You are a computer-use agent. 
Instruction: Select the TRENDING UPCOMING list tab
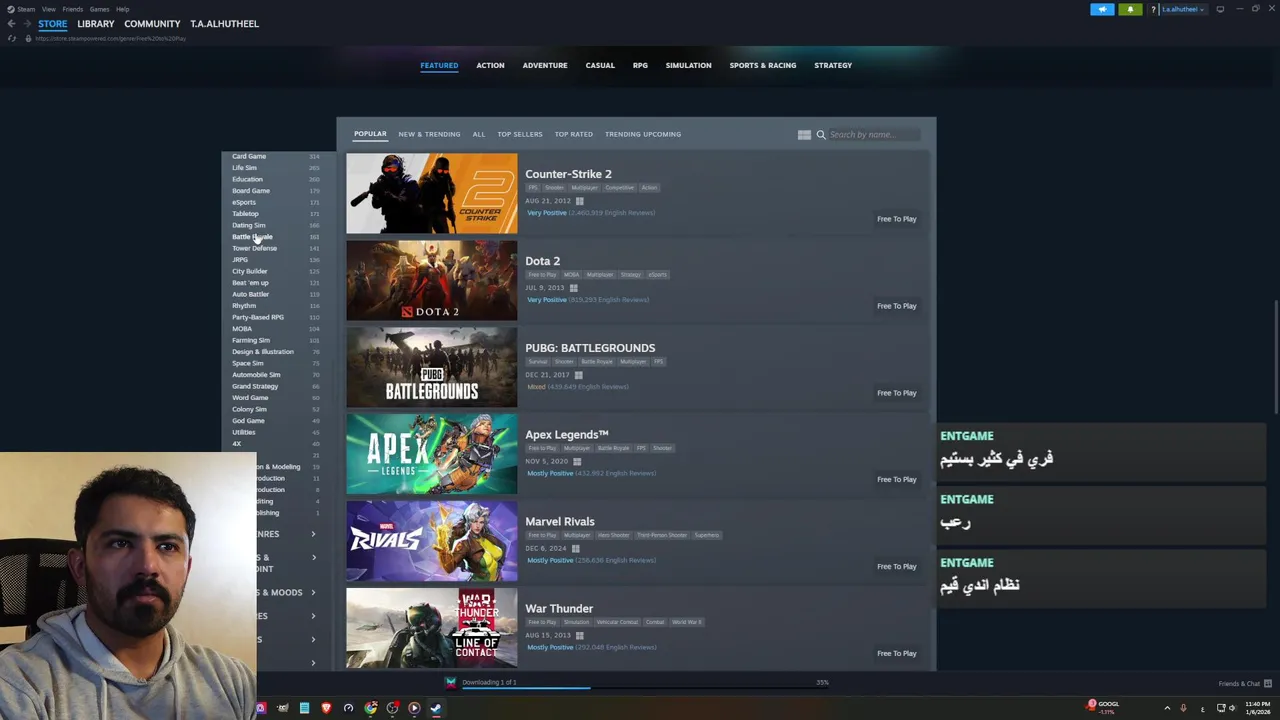(643, 134)
